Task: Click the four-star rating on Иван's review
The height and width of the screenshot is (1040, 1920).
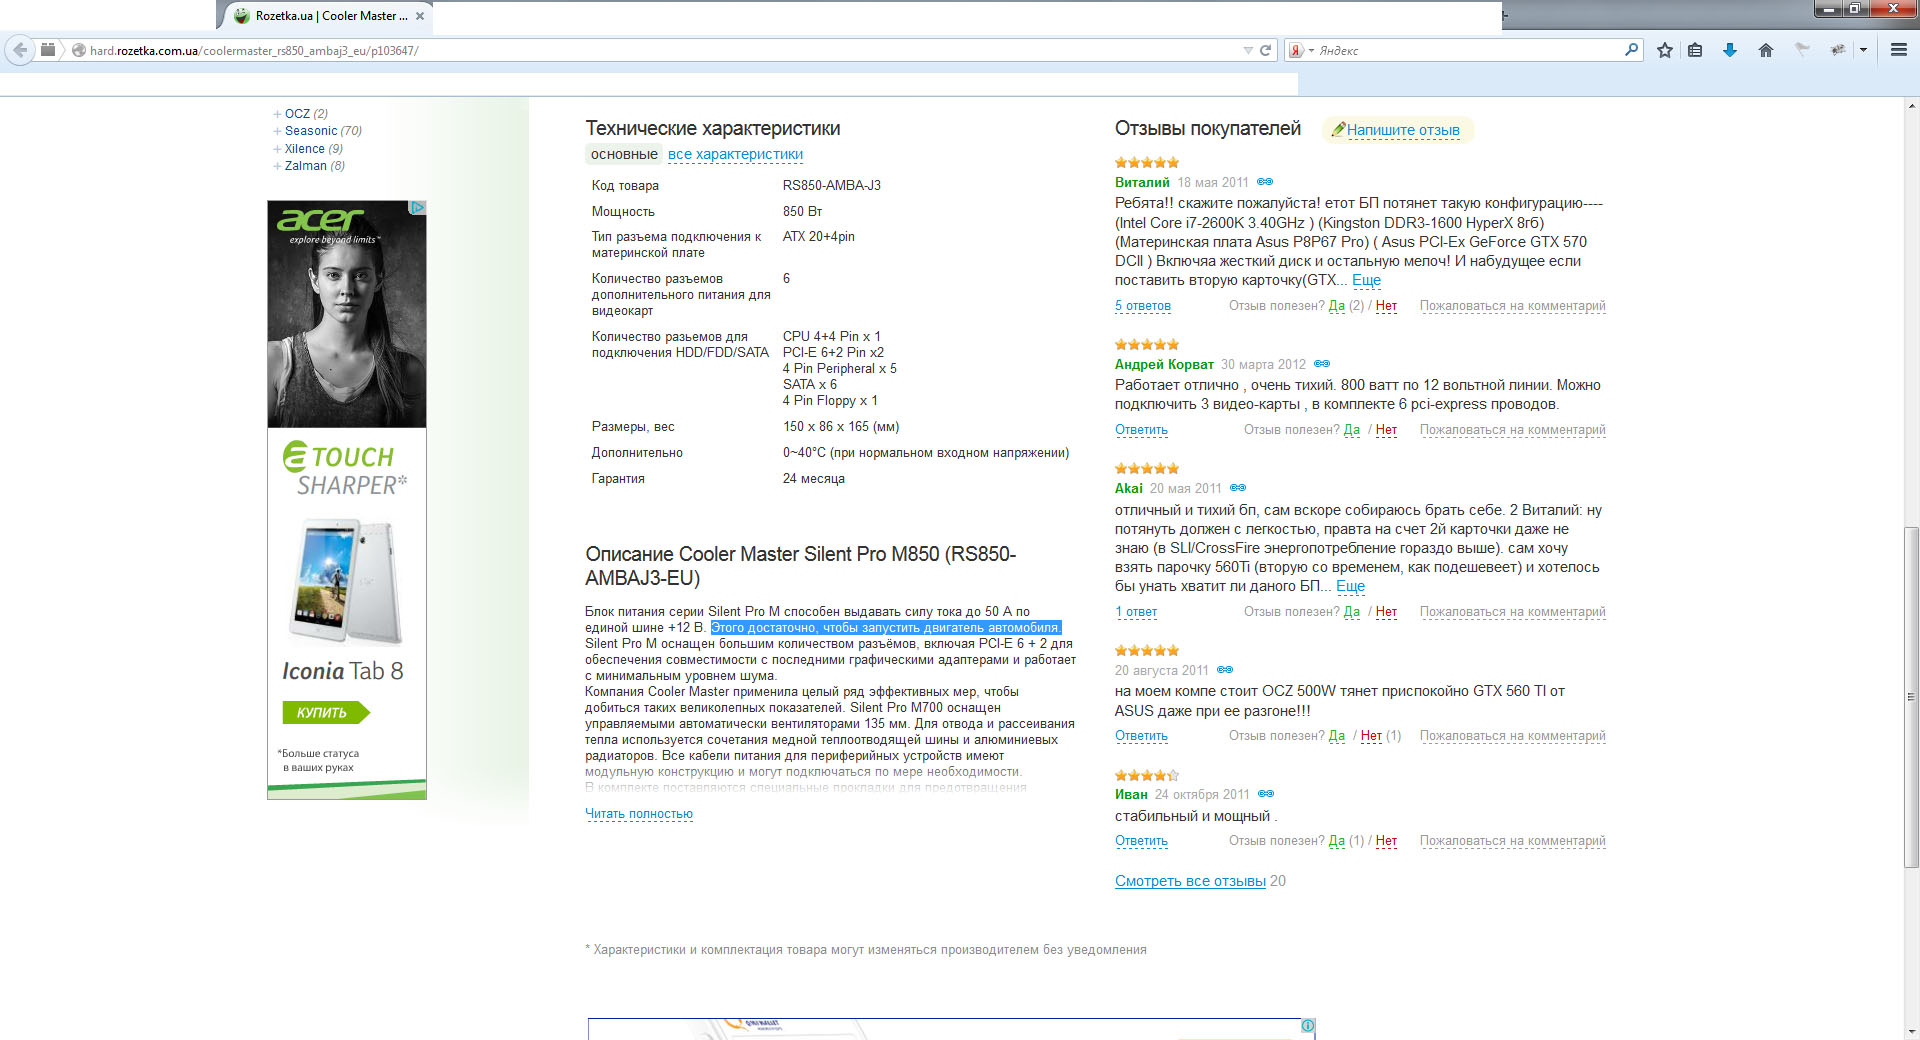Action: [1147, 775]
